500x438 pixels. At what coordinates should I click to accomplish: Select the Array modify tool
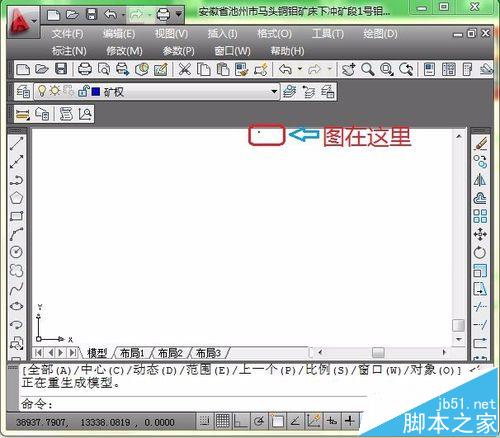pyautogui.click(x=480, y=216)
